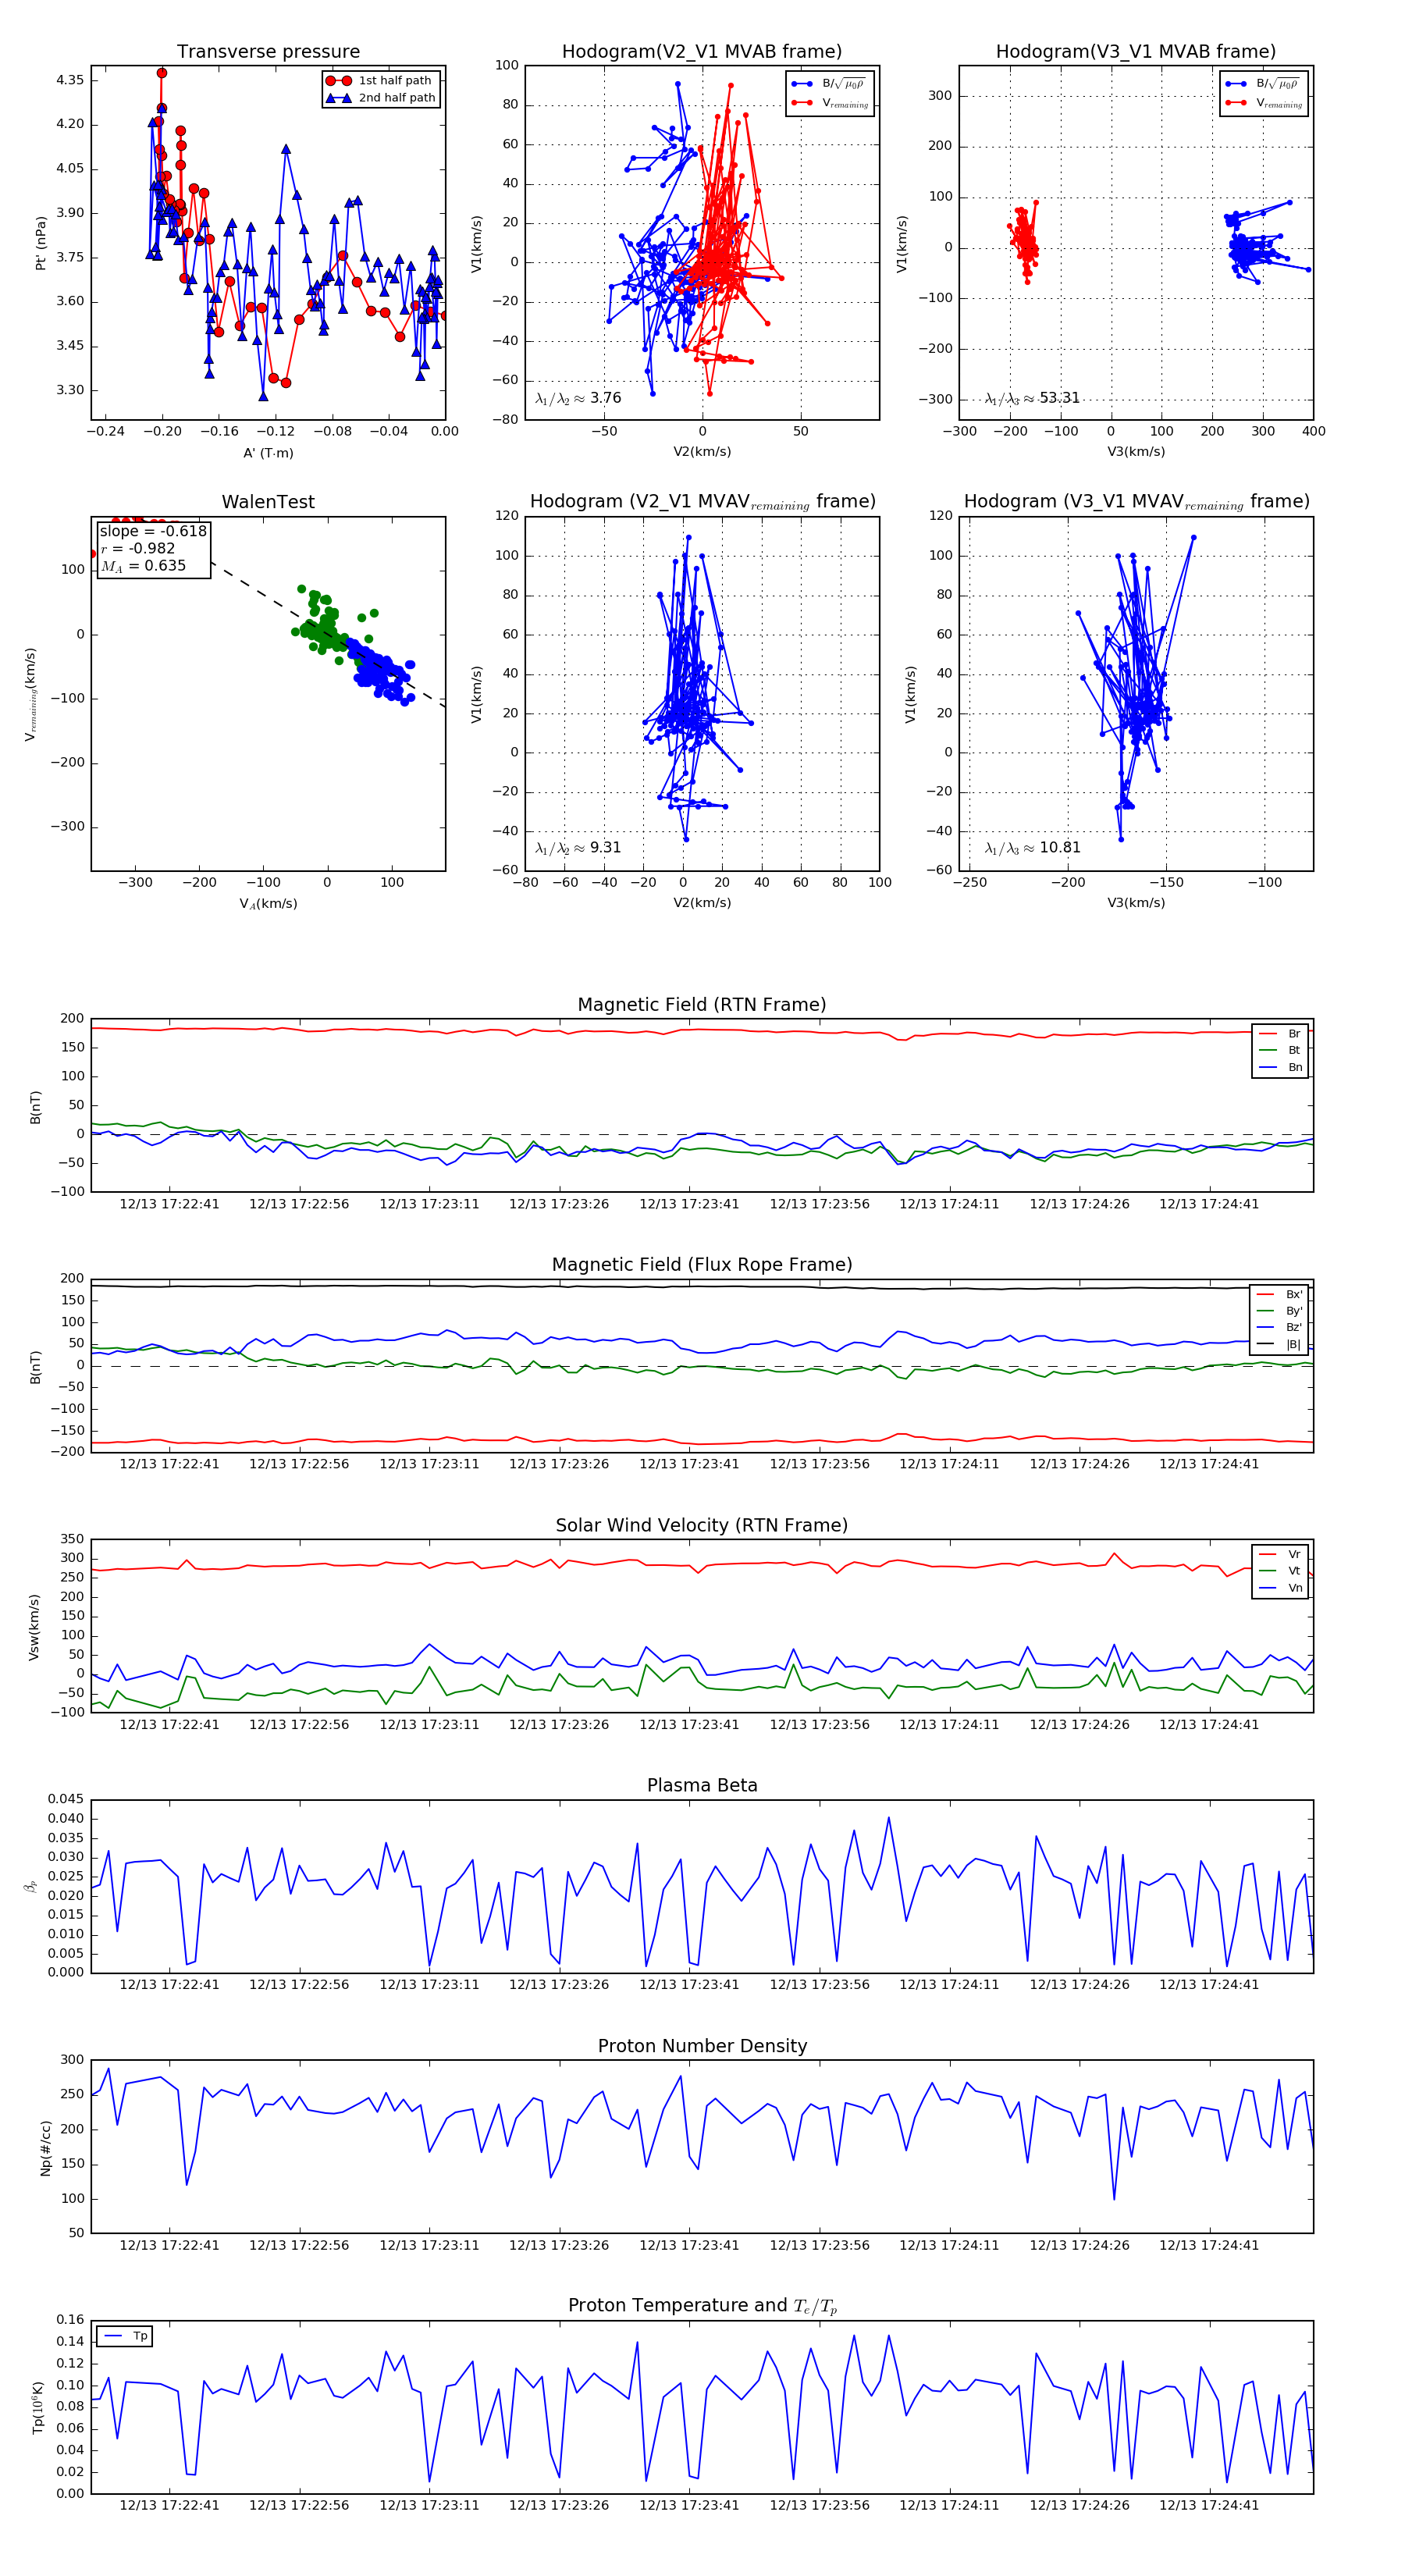Click 'Hodogram(V2_V1 MVAB frame)' title
1405x2576 pixels.
point(702,52)
